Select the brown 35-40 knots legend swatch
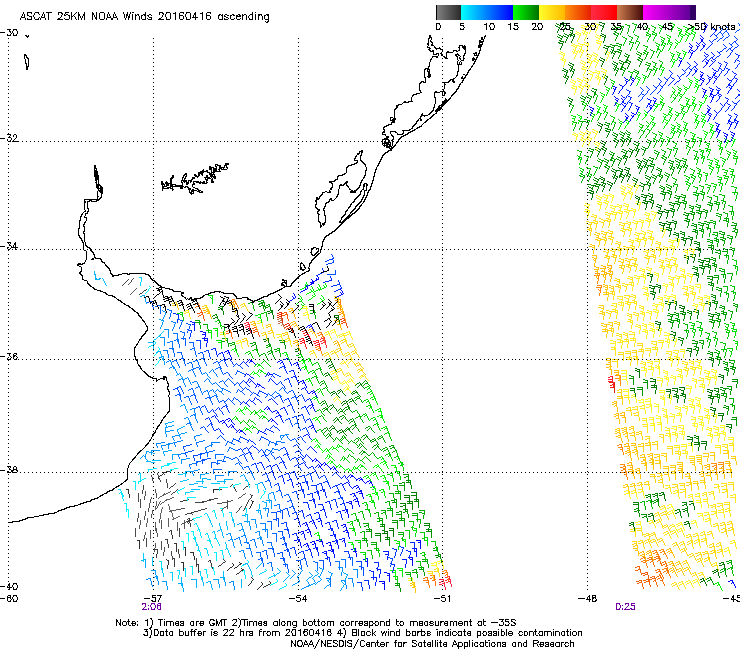 tap(630, 12)
